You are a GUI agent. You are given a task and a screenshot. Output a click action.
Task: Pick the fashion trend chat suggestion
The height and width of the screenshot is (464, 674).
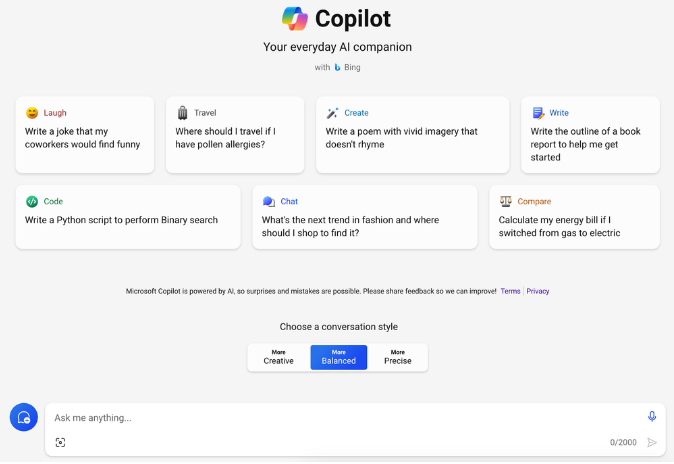(x=365, y=217)
